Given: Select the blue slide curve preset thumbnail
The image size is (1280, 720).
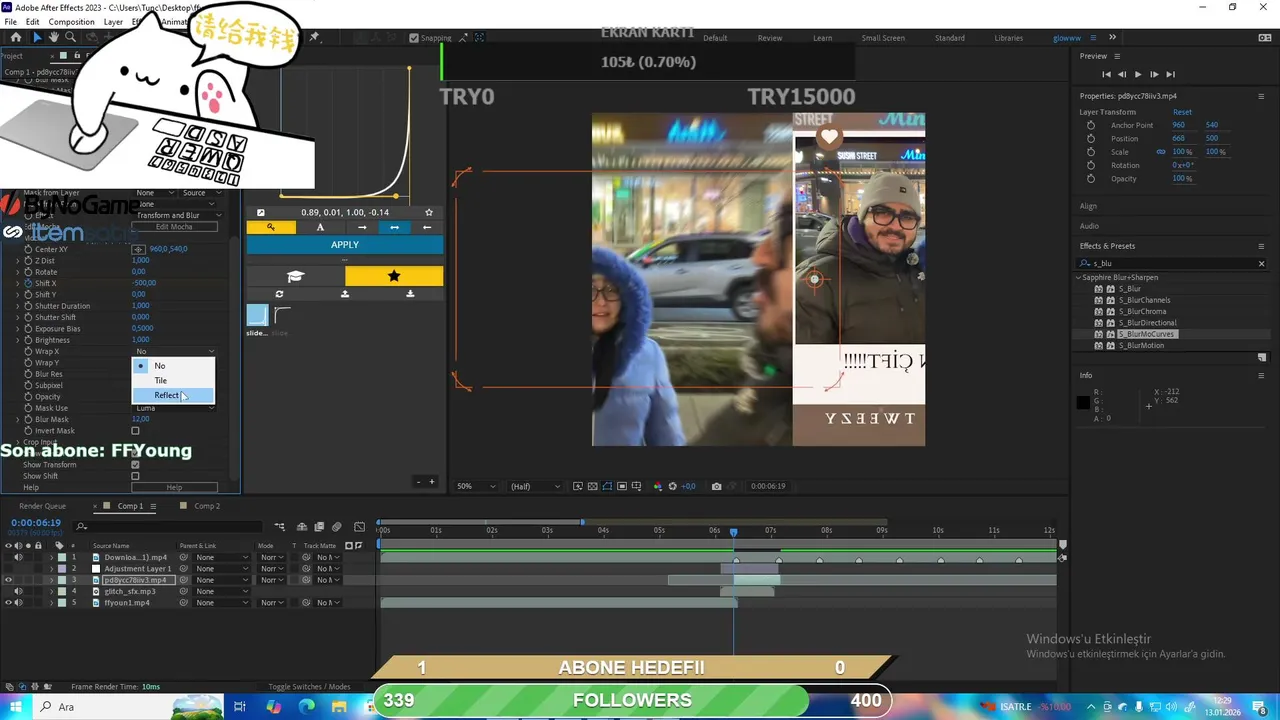Looking at the screenshot, I should point(257,316).
